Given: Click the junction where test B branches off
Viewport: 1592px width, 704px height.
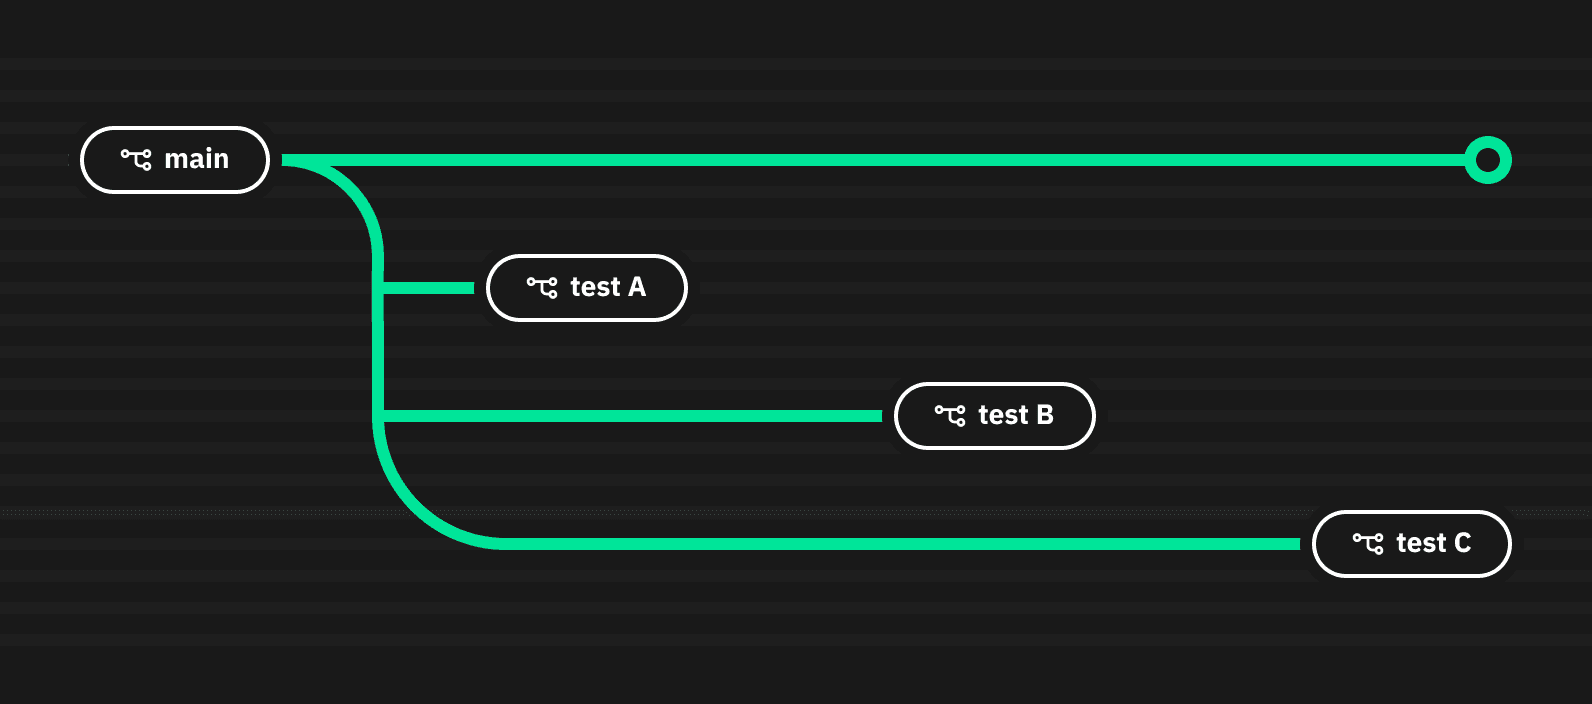Looking at the screenshot, I should (379, 416).
